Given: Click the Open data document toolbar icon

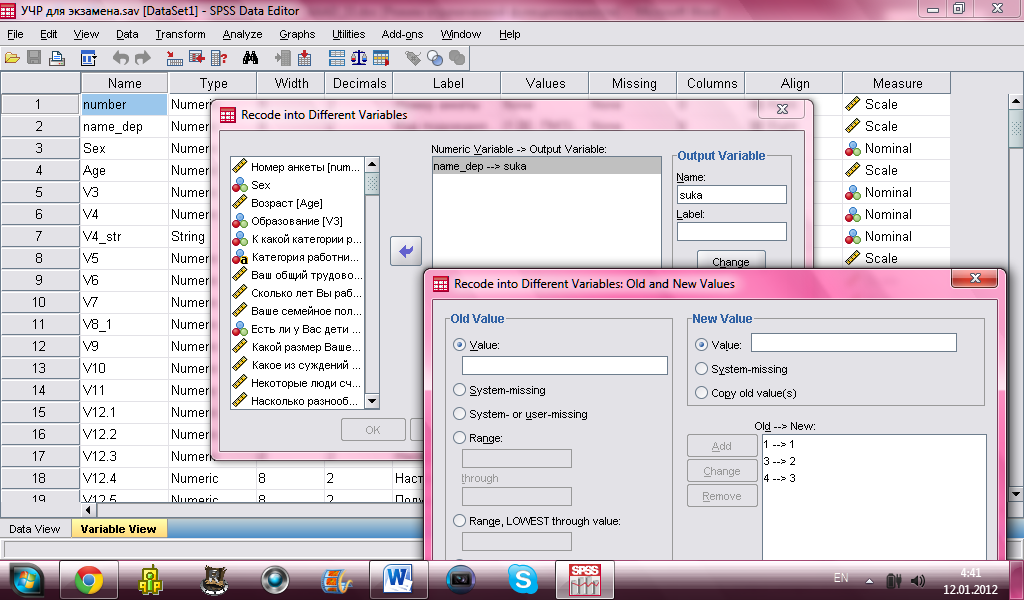Looking at the screenshot, I should point(12,58).
